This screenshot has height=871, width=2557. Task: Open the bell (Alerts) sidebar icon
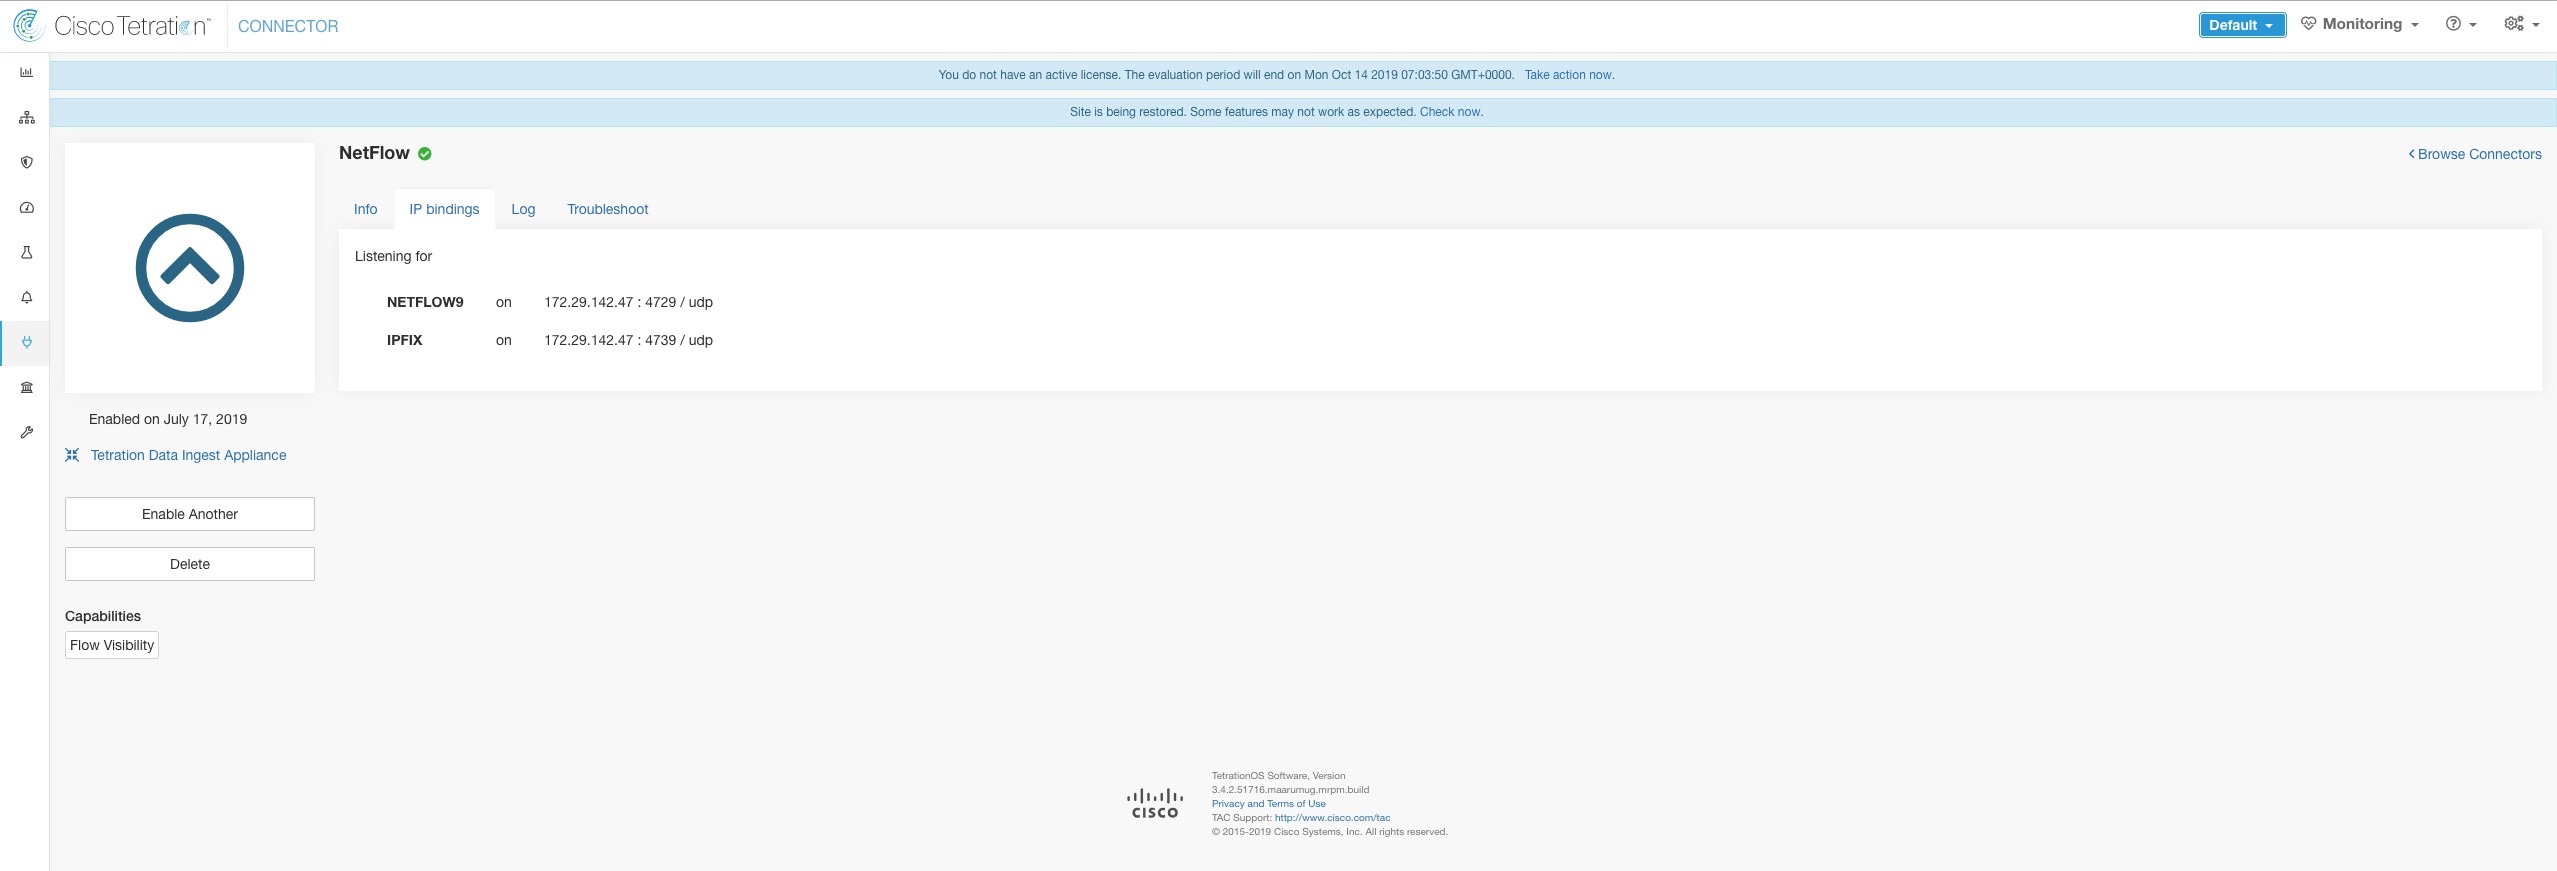click(x=27, y=297)
